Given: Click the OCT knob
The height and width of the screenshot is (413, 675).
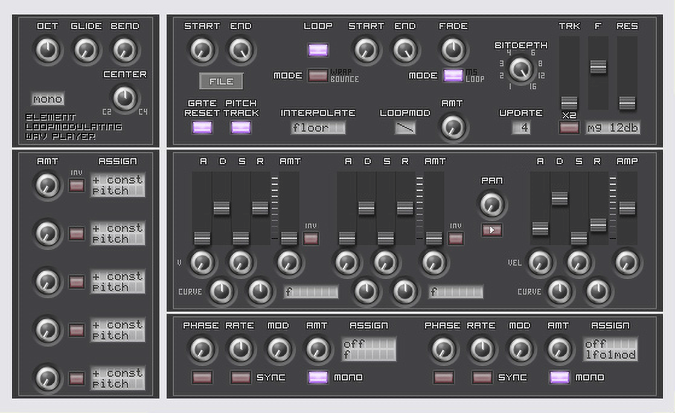Looking at the screenshot, I should pos(47,50).
